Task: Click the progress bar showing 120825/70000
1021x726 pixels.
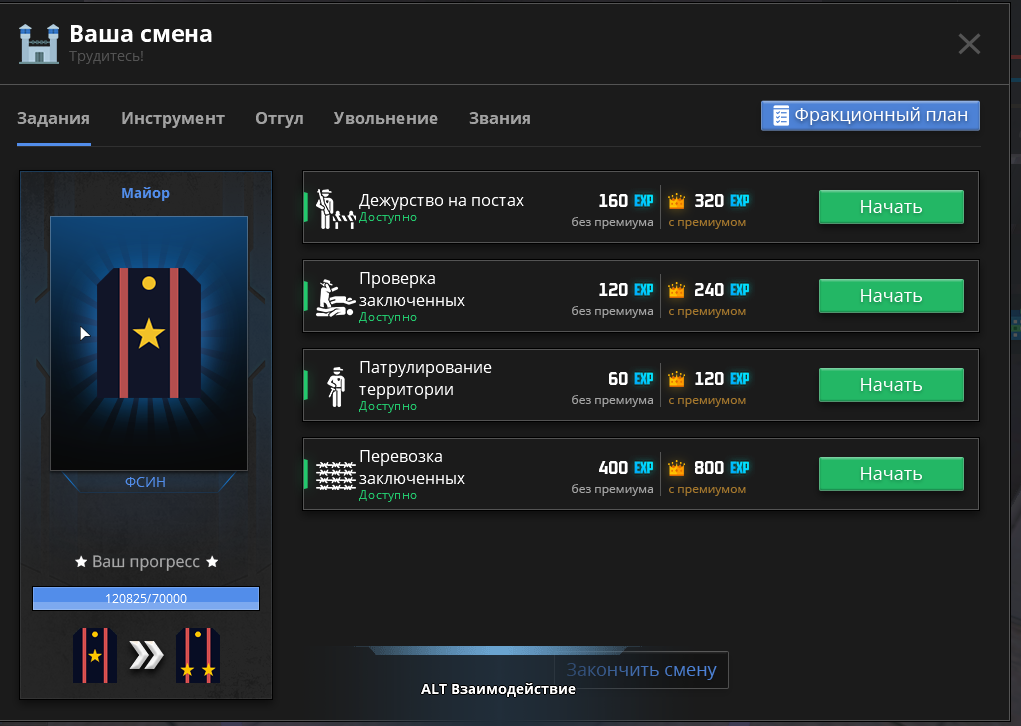Action: (x=146, y=599)
